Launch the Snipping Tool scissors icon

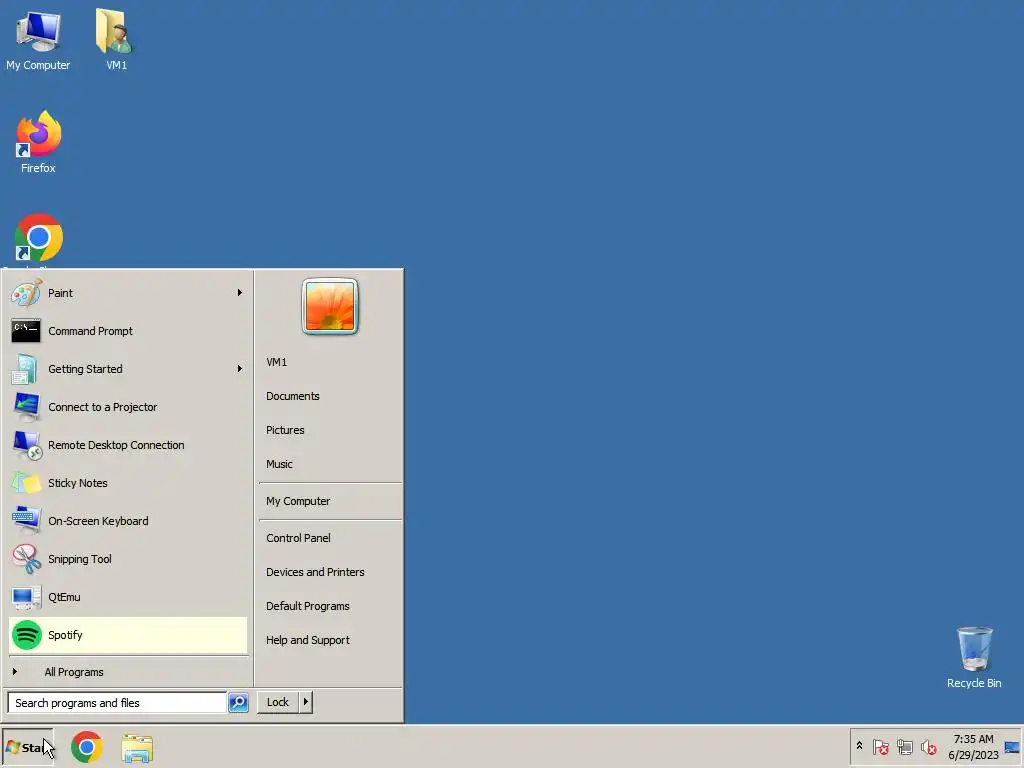tap(26, 559)
